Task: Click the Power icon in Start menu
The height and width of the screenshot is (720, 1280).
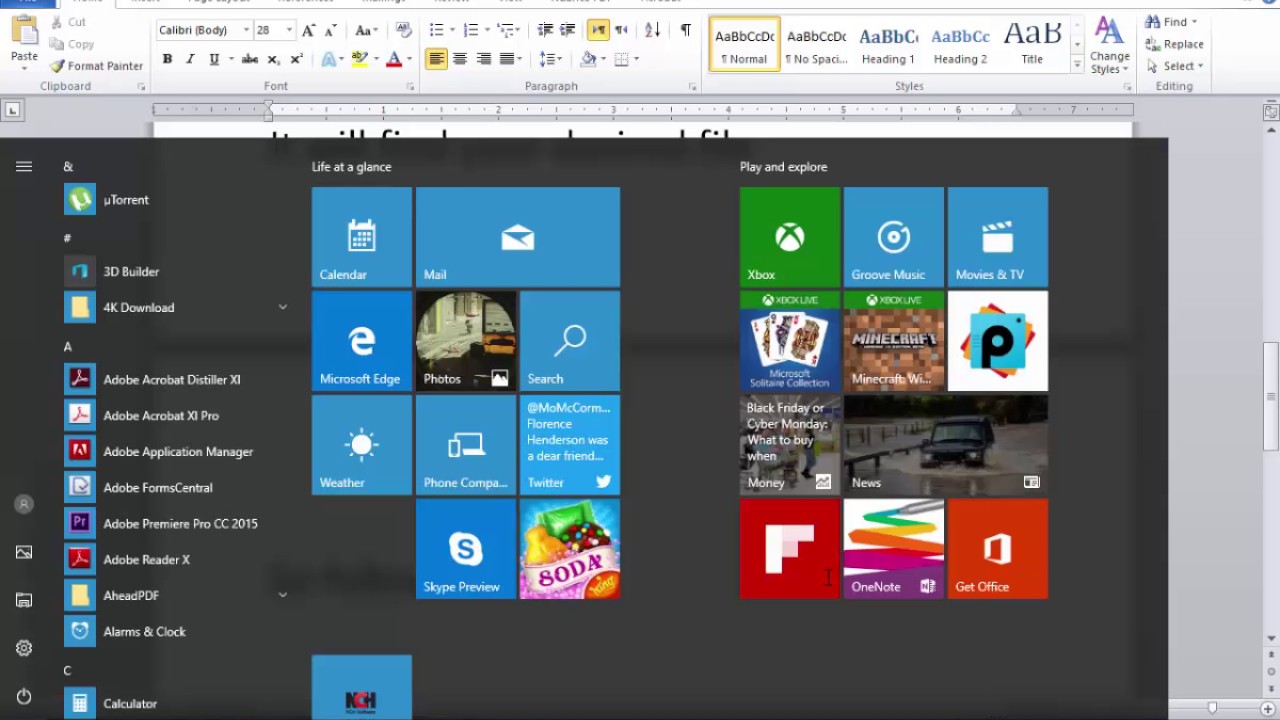Action: pos(24,696)
